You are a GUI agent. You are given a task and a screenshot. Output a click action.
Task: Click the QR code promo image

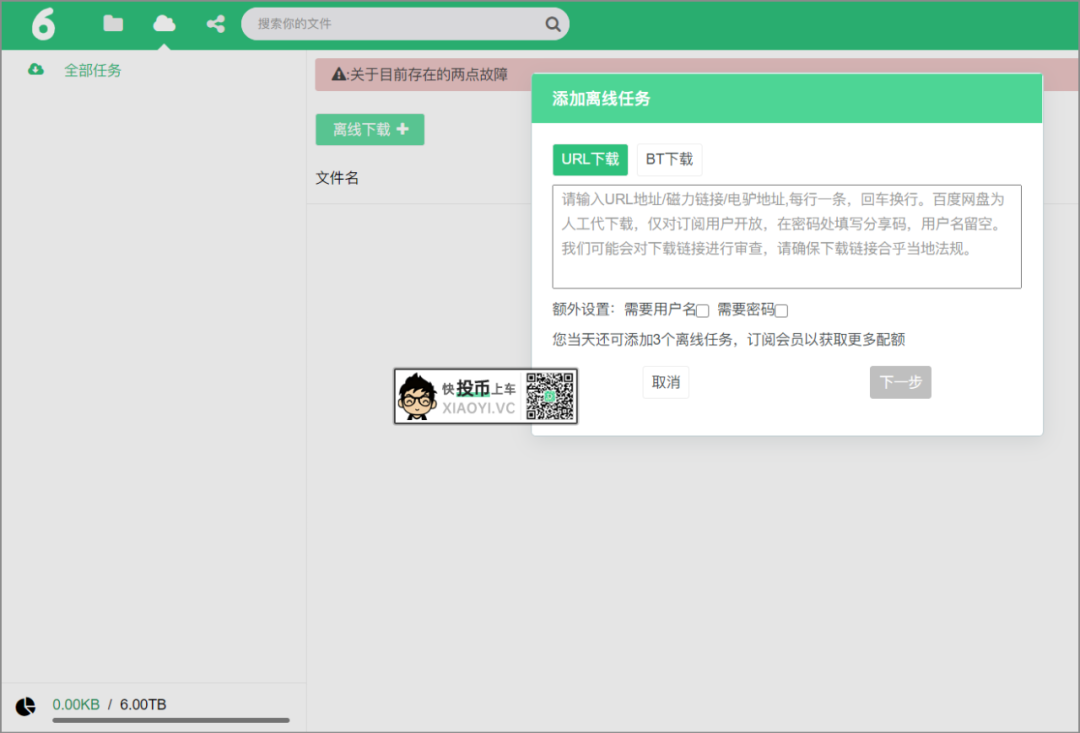pos(486,396)
